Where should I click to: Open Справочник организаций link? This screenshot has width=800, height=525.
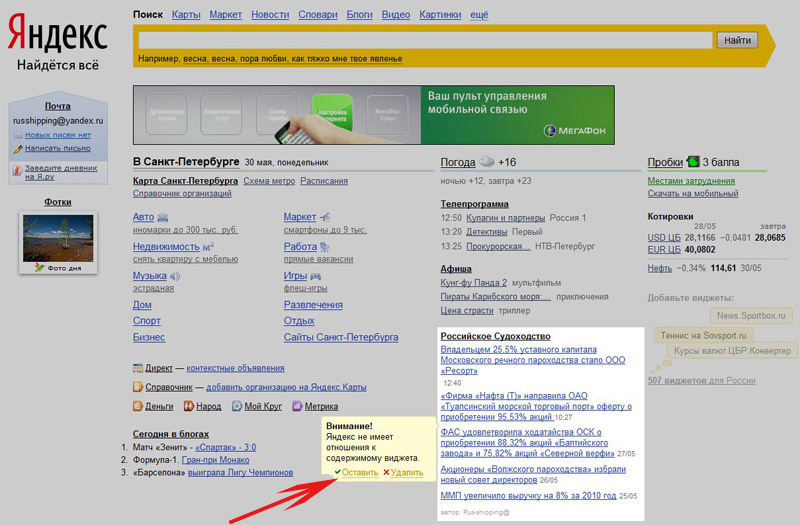click(x=182, y=194)
